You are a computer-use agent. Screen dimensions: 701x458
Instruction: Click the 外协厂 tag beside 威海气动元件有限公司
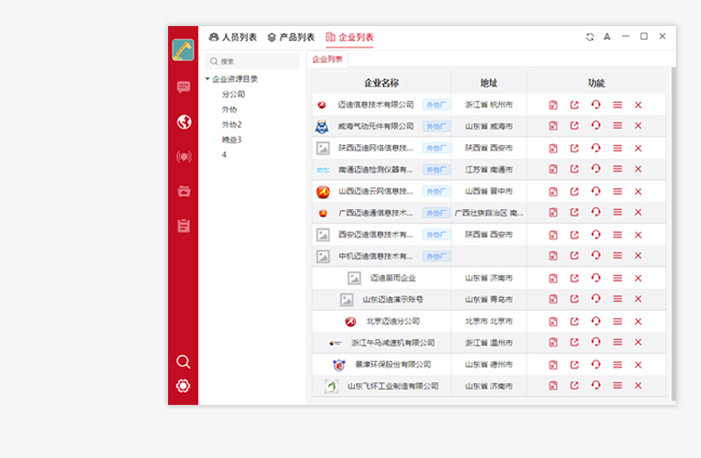pyautogui.click(x=436, y=127)
